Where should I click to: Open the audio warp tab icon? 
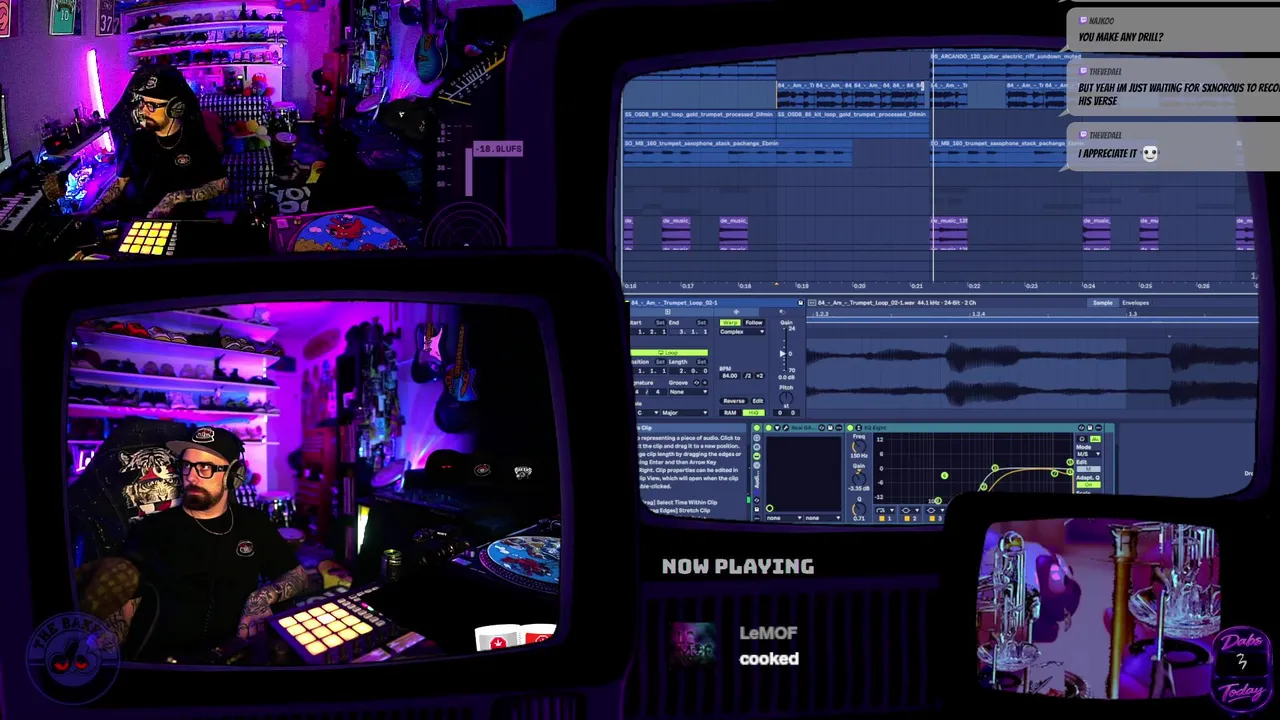pos(736,312)
